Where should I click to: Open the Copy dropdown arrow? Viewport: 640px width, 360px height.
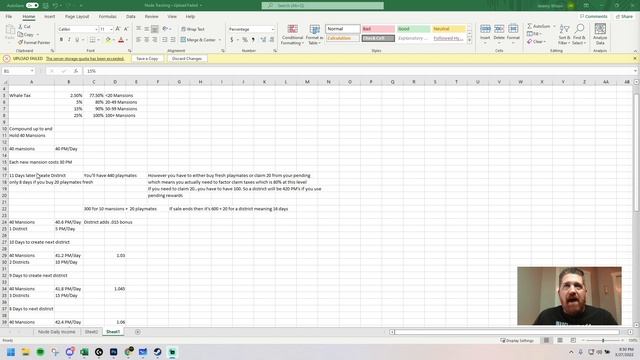point(38,35)
